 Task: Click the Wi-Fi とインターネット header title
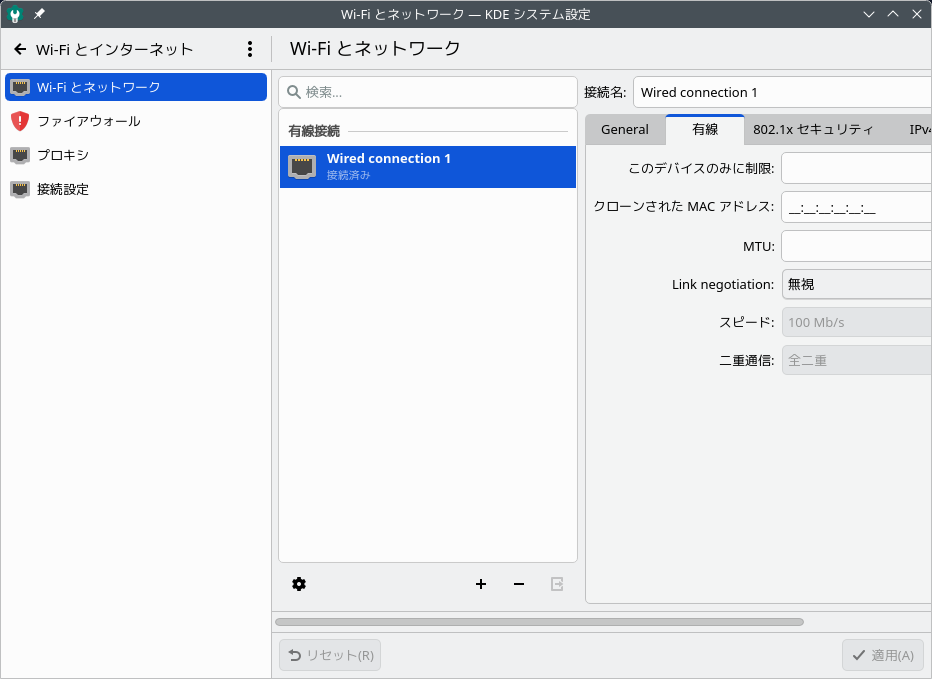tap(115, 49)
